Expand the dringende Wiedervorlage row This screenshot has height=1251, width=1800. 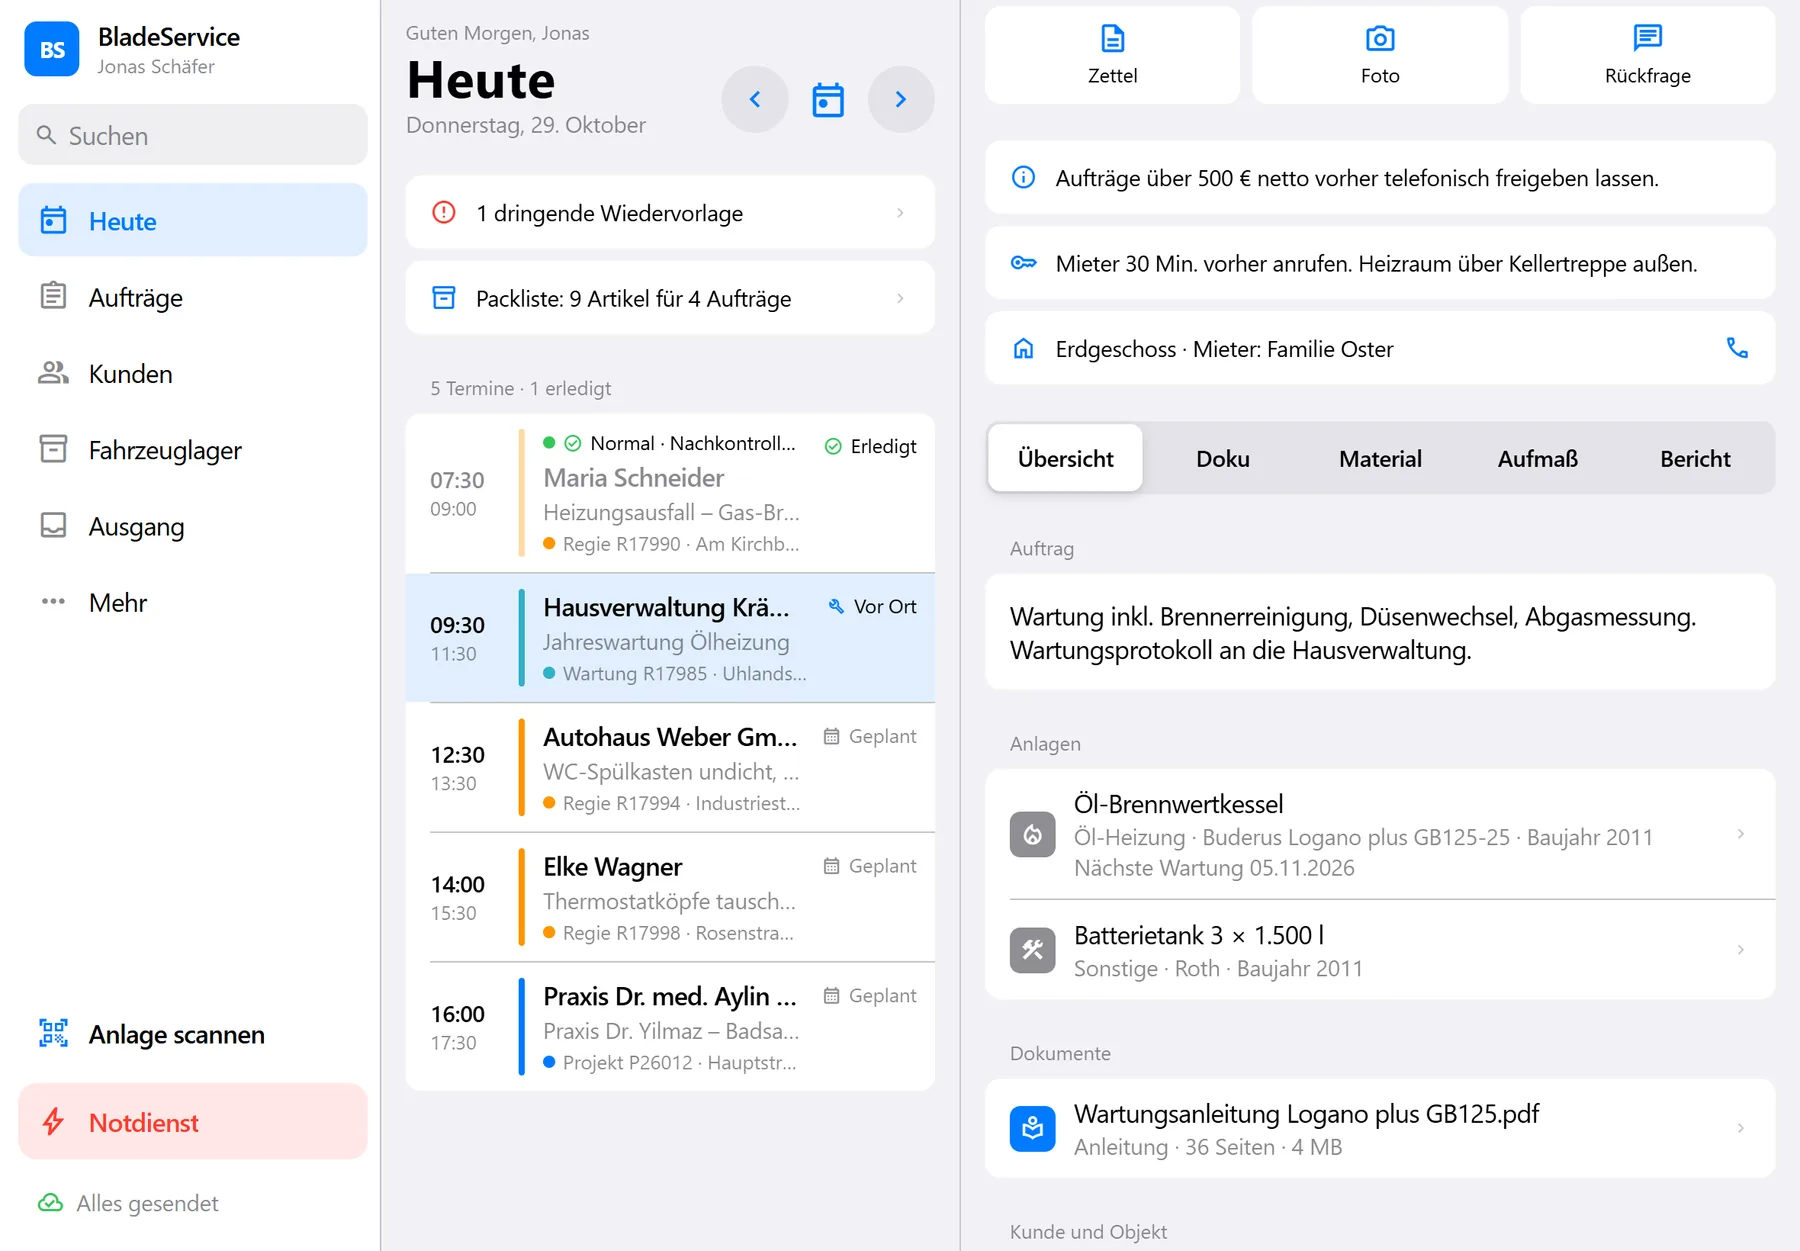tap(670, 212)
